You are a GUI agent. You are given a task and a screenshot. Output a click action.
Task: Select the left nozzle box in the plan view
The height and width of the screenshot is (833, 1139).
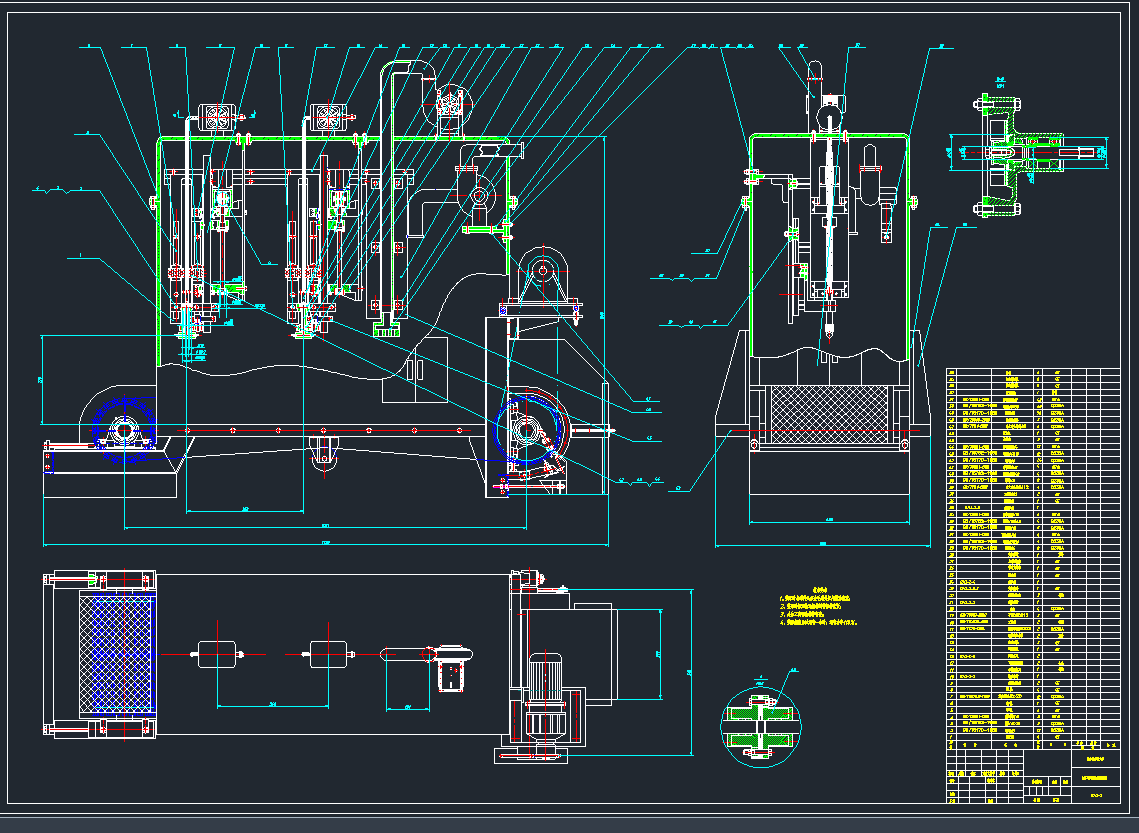pyautogui.click(x=220, y=654)
